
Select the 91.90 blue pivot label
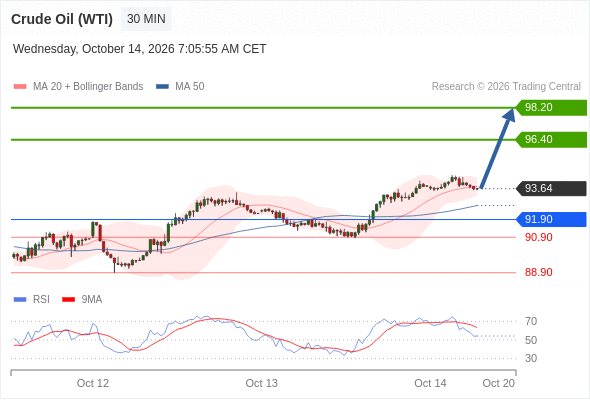[x=551, y=219]
